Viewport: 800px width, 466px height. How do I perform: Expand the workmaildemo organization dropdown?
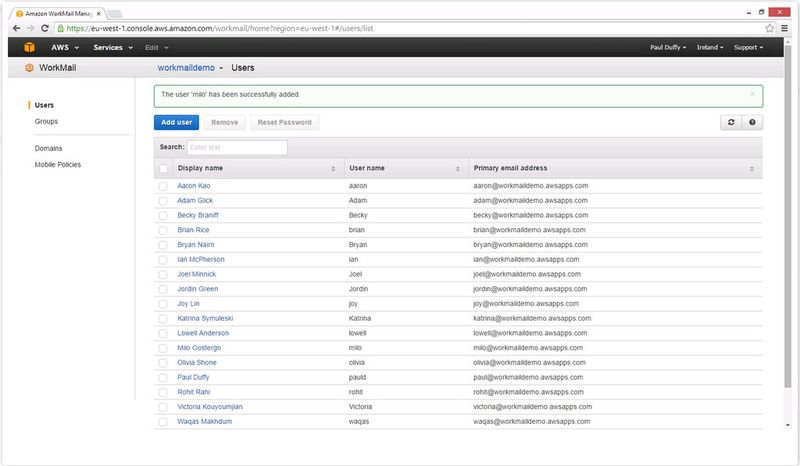coord(190,67)
